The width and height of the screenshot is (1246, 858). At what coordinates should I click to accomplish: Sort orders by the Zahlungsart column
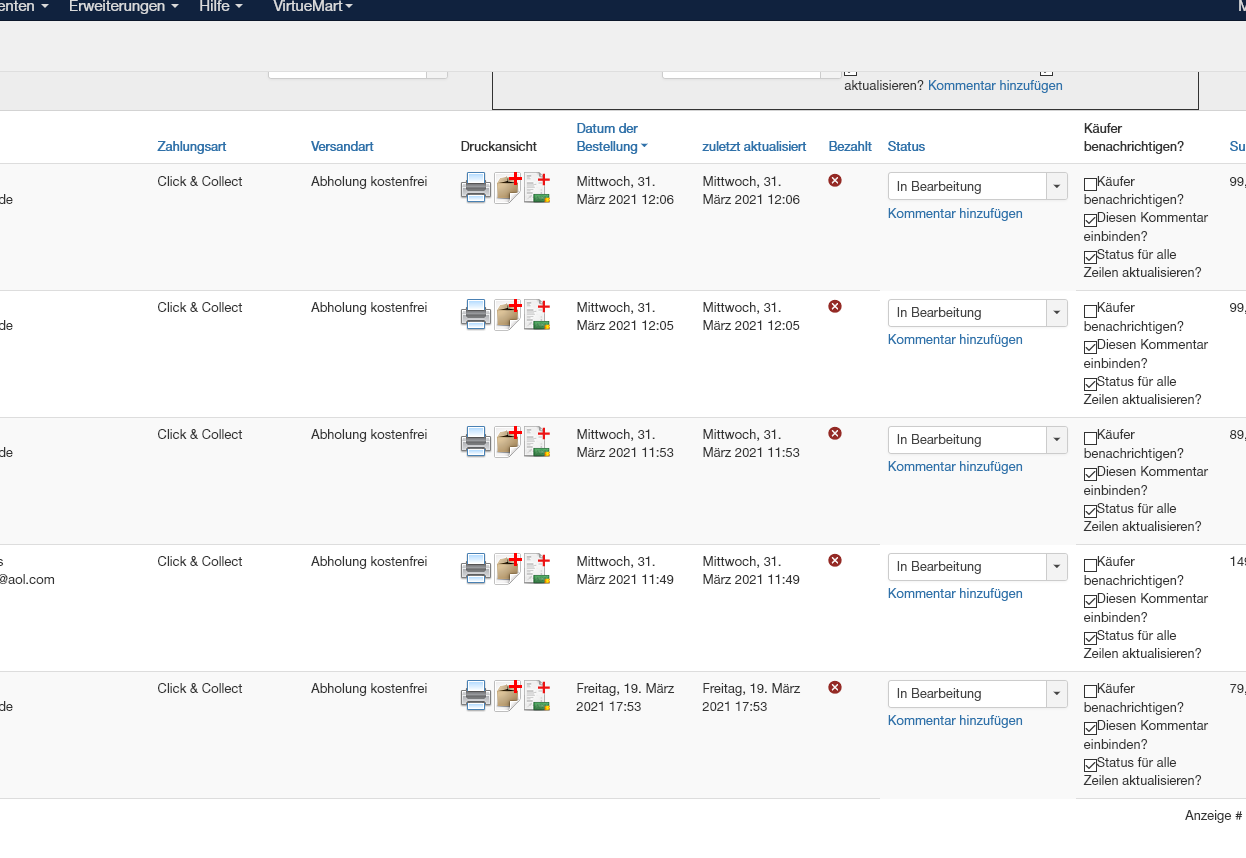pos(191,147)
